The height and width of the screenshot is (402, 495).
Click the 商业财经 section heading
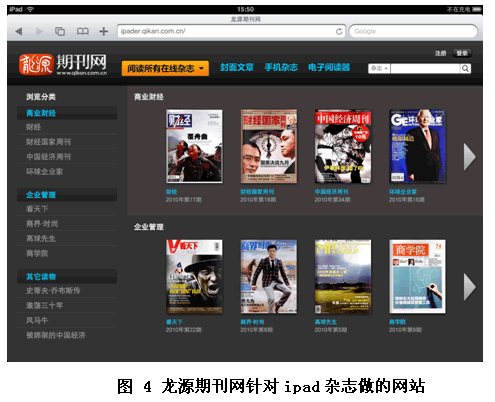pyautogui.click(x=149, y=97)
